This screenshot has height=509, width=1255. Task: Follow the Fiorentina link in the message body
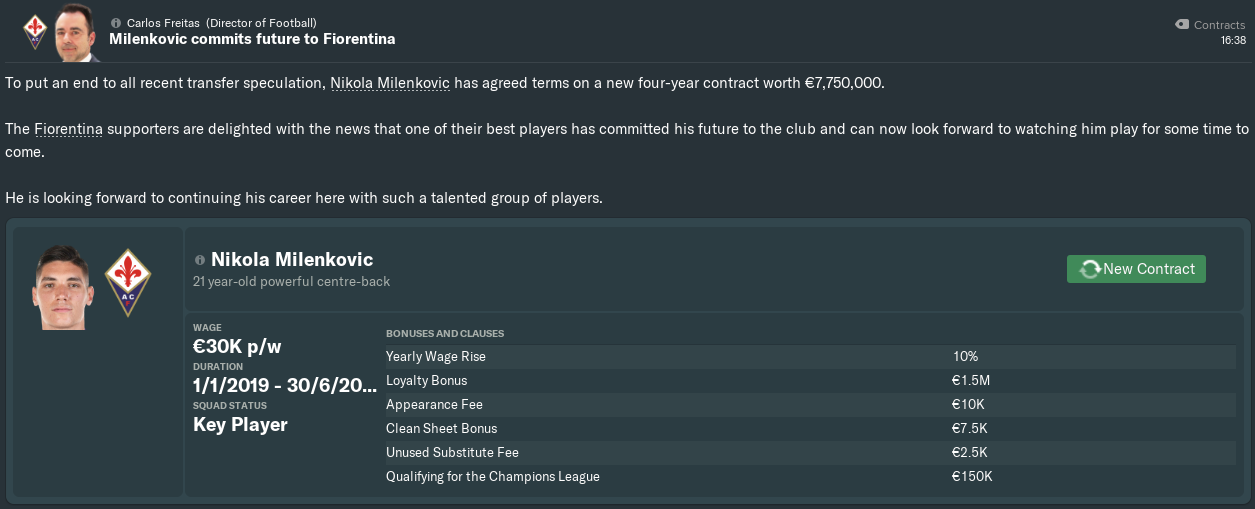tap(68, 129)
